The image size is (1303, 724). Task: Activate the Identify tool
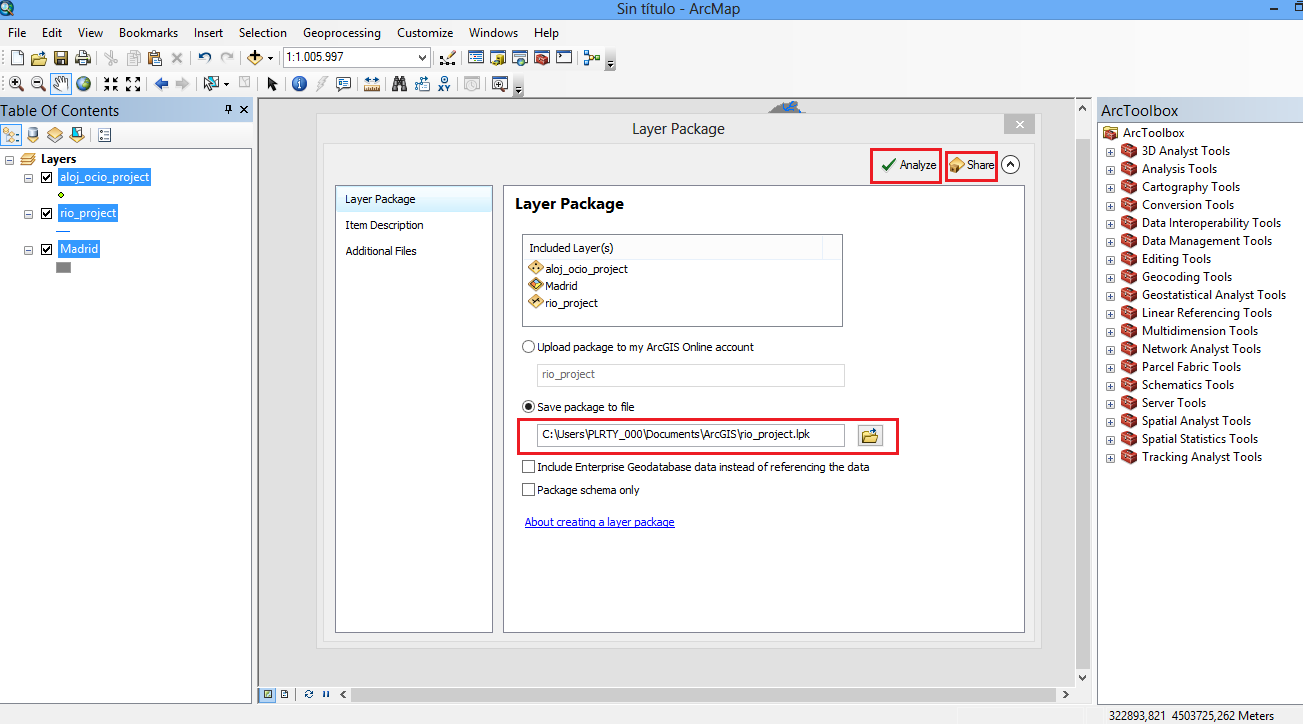pyautogui.click(x=299, y=84)
